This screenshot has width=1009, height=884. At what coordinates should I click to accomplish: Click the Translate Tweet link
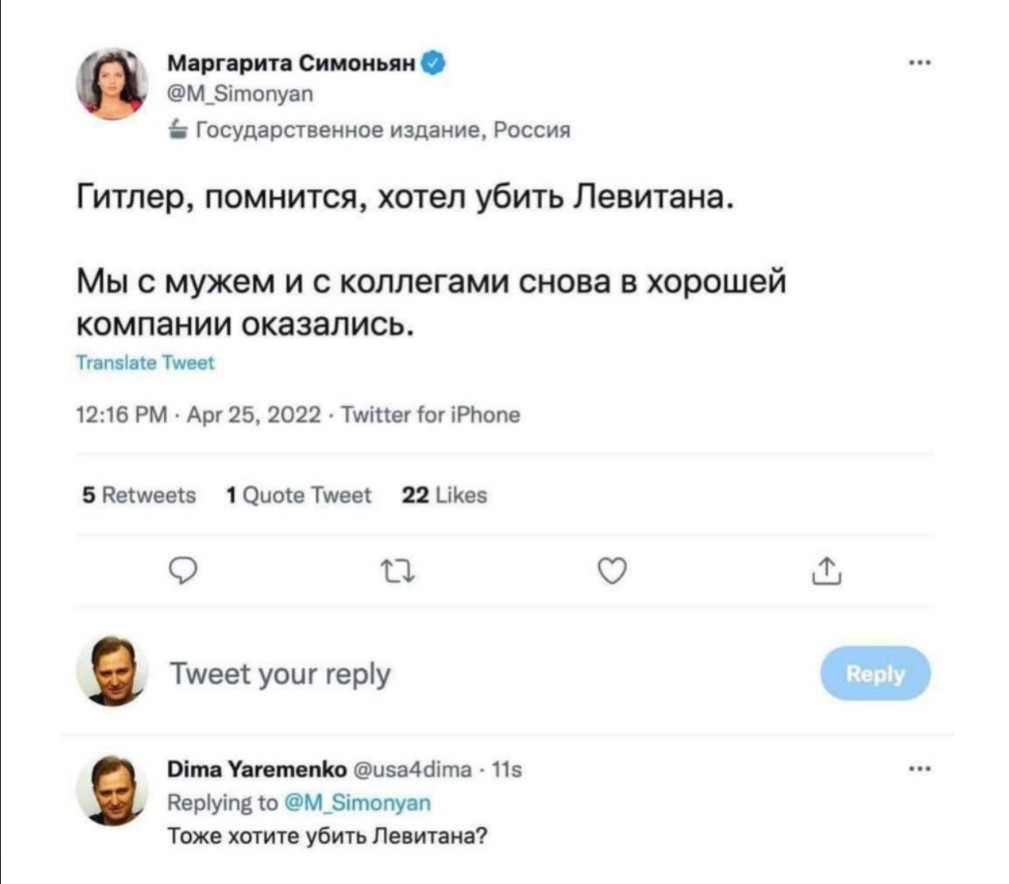click(x=145, y=364)
